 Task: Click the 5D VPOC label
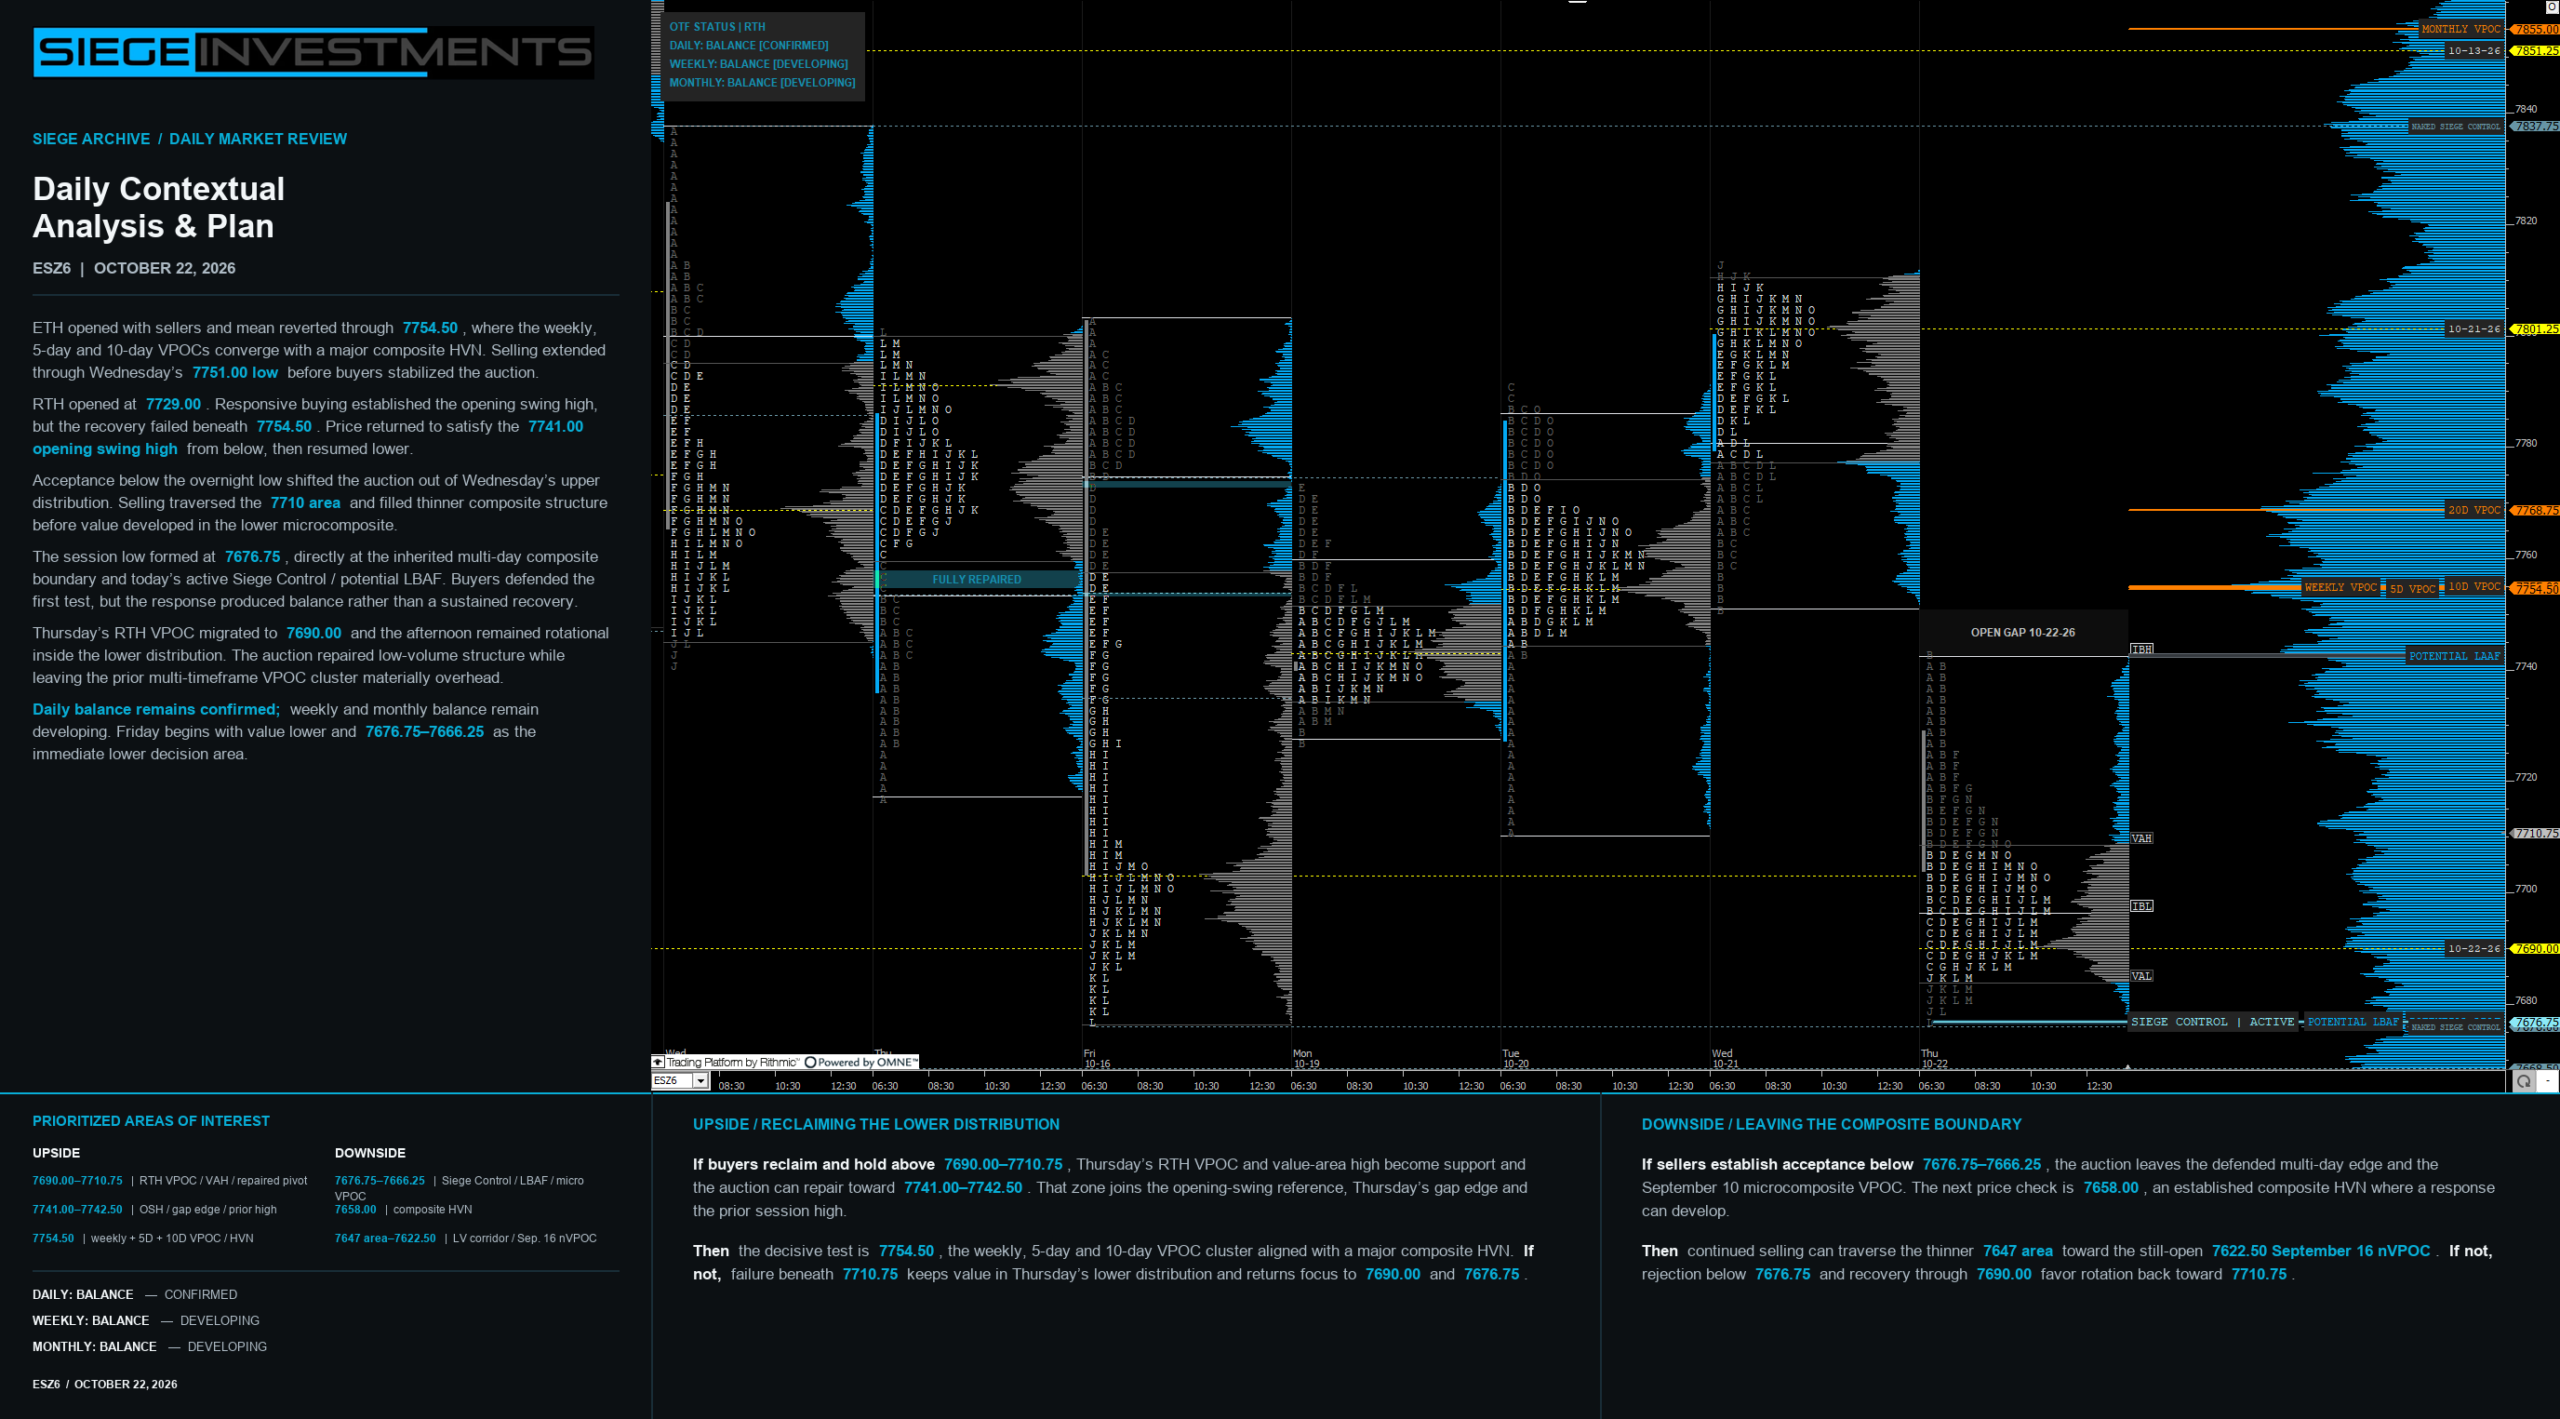pyautogui.click(x=2413, y=589)
